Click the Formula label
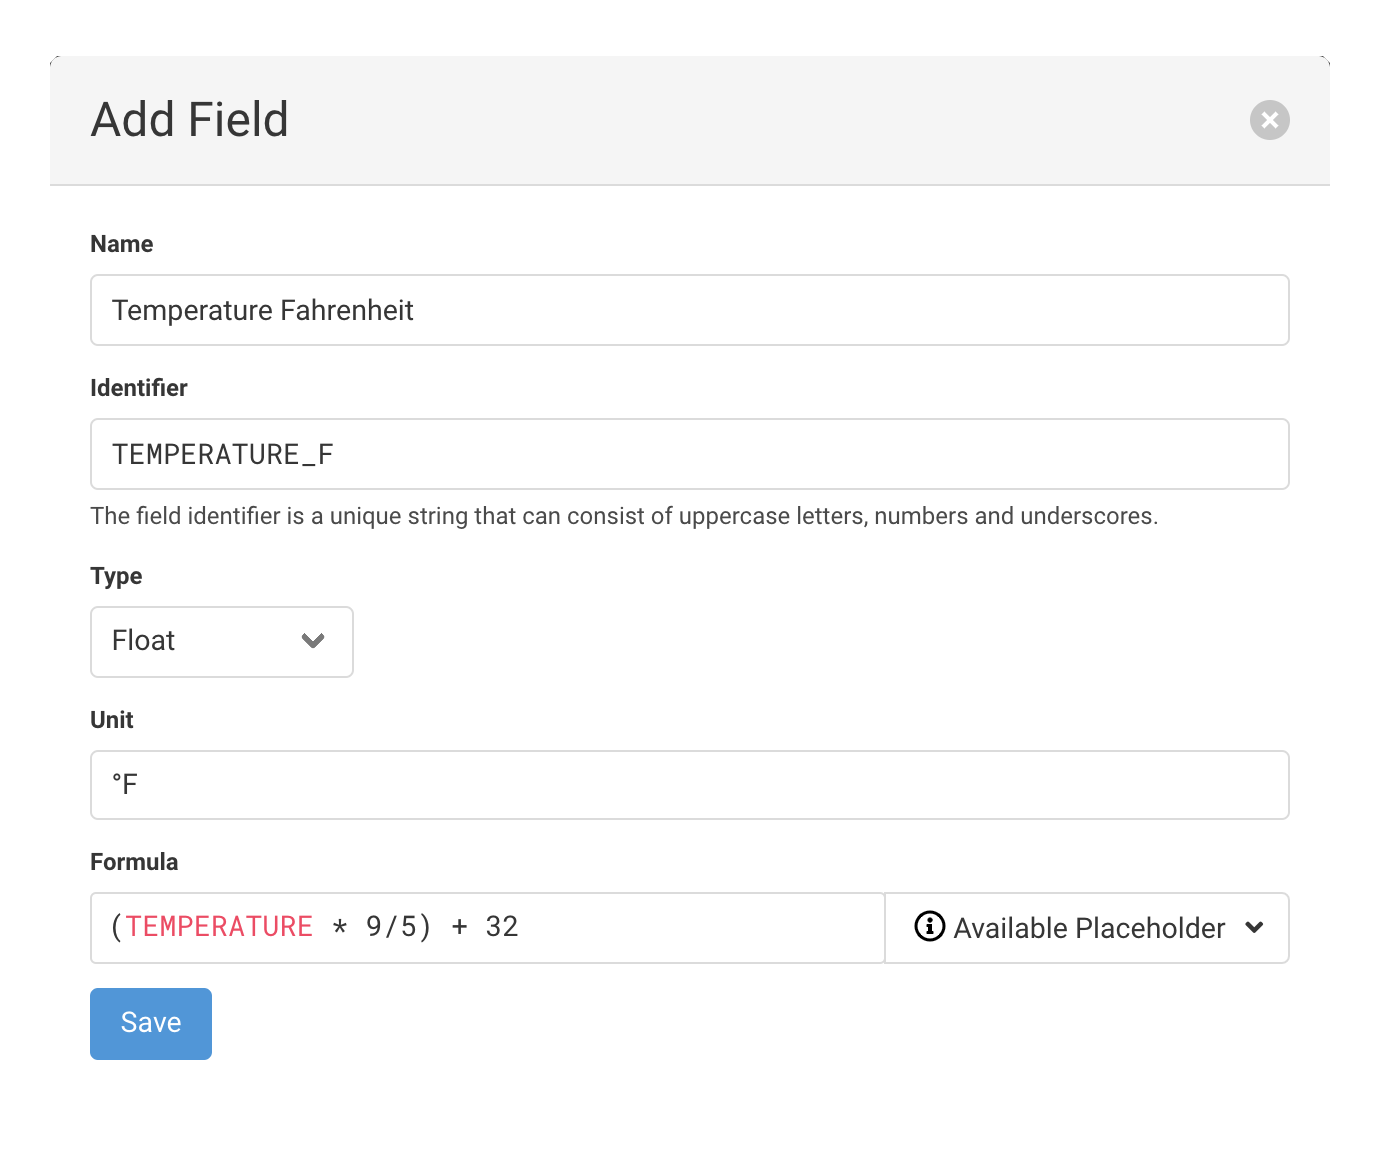 coord(134,862)
